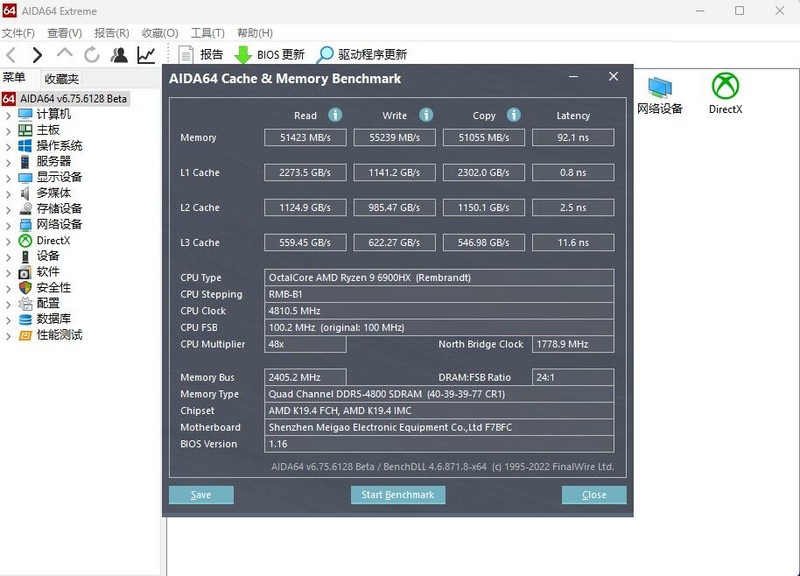
Task: Click the user profile toolbar icon
Action: click(119, 55)
